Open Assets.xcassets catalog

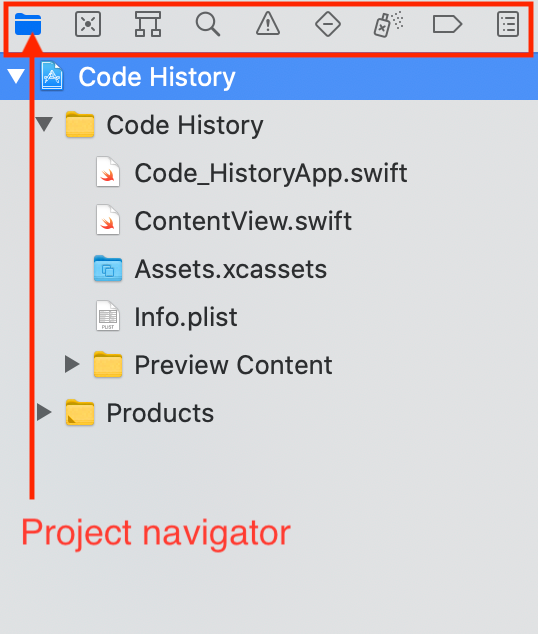(230, 269)
